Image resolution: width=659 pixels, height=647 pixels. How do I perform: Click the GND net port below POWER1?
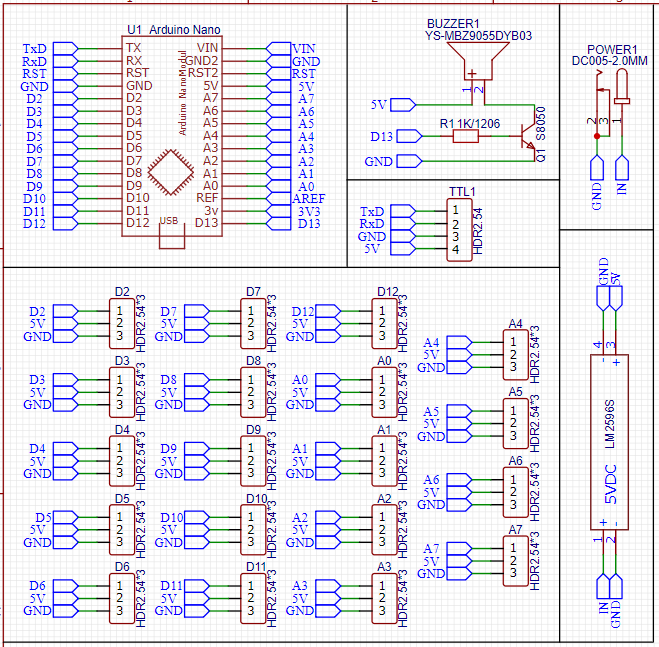pyautogui.click(x=597, y=168)
